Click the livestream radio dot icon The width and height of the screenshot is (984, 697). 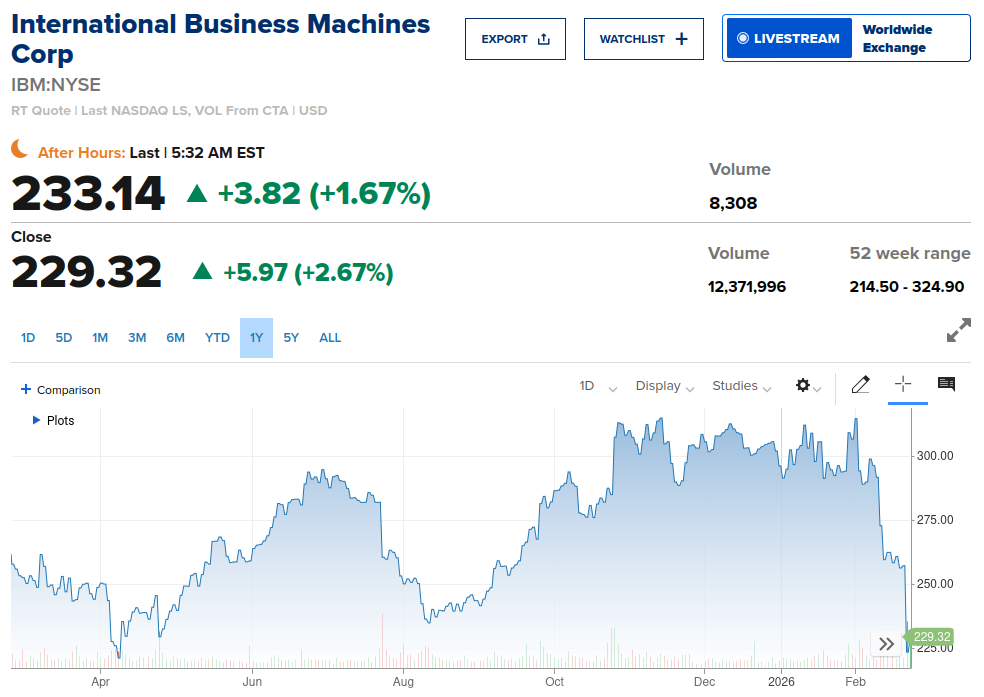(742, 38)
